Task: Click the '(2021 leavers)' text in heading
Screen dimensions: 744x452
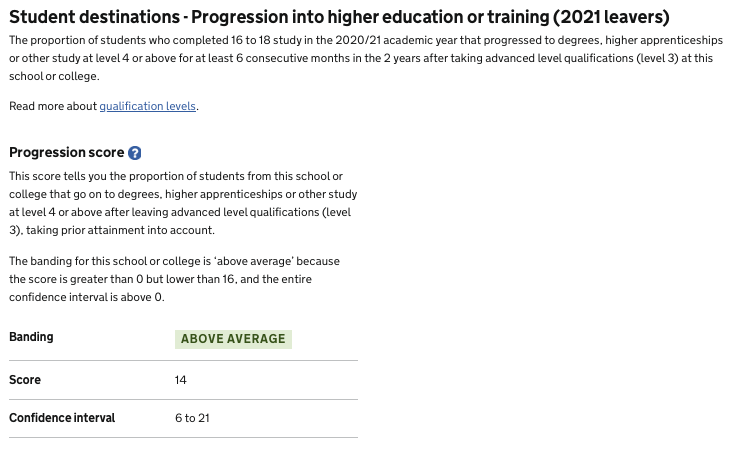Action: (611, 17)
